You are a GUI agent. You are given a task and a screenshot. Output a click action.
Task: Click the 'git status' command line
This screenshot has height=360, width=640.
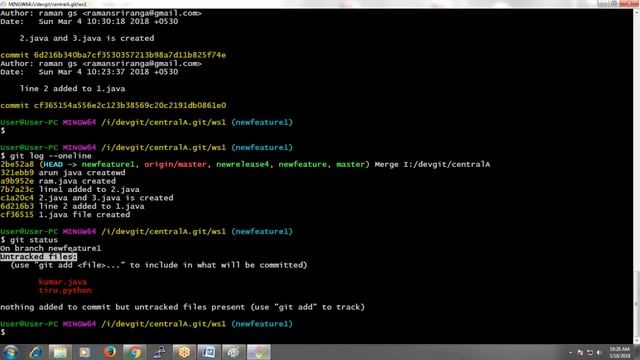pyautogui.click(x=29, y=240)
